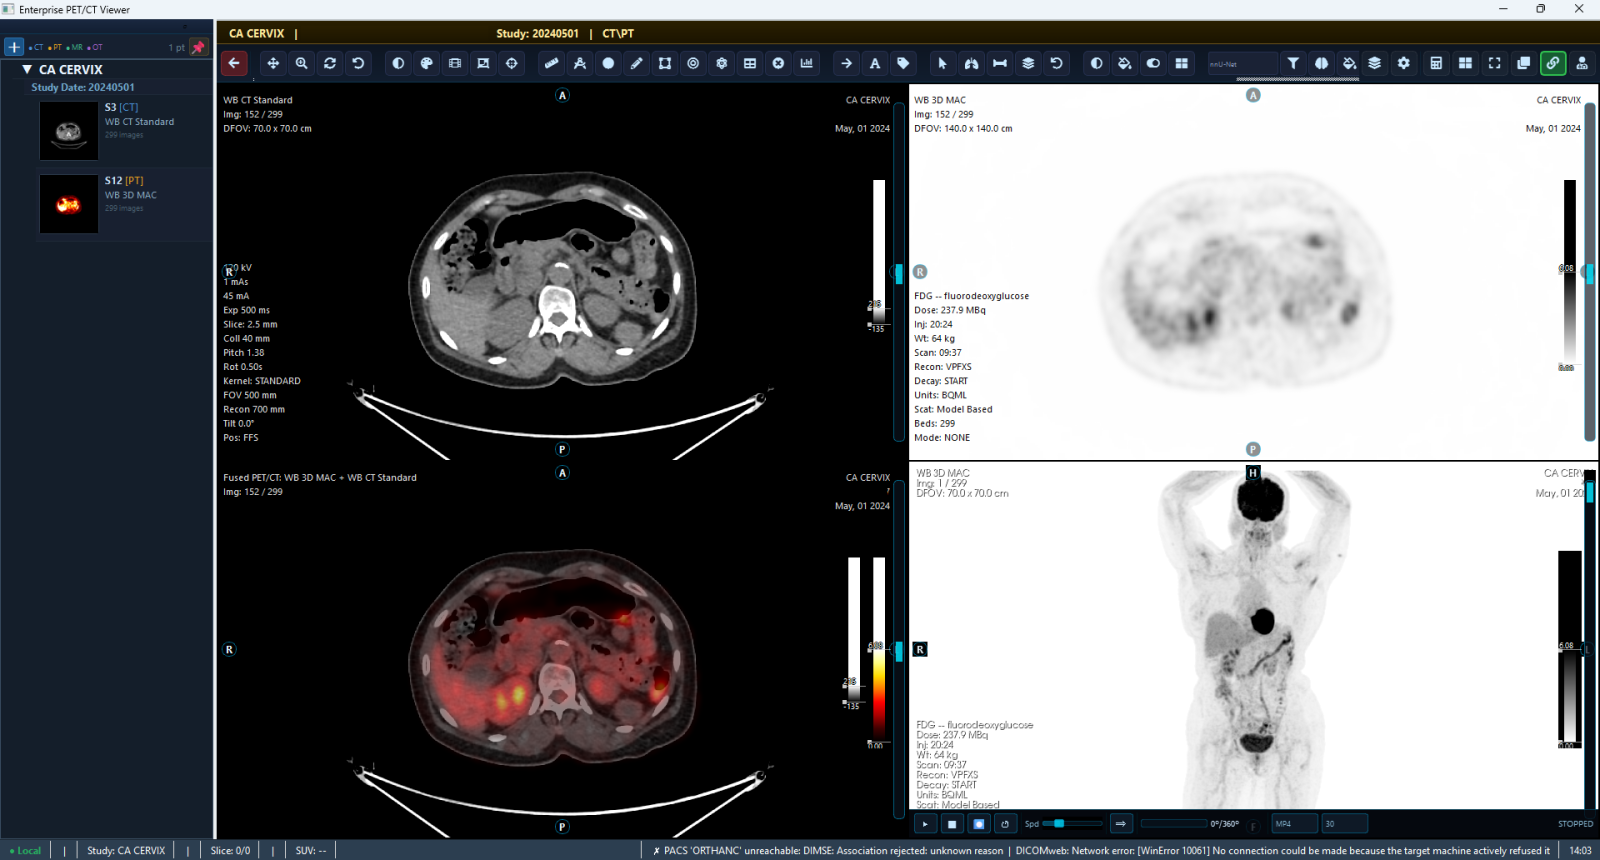Toggle the green link synchronization button
The width and height of the screenshot is (1600, 860).
point(1553,63)
